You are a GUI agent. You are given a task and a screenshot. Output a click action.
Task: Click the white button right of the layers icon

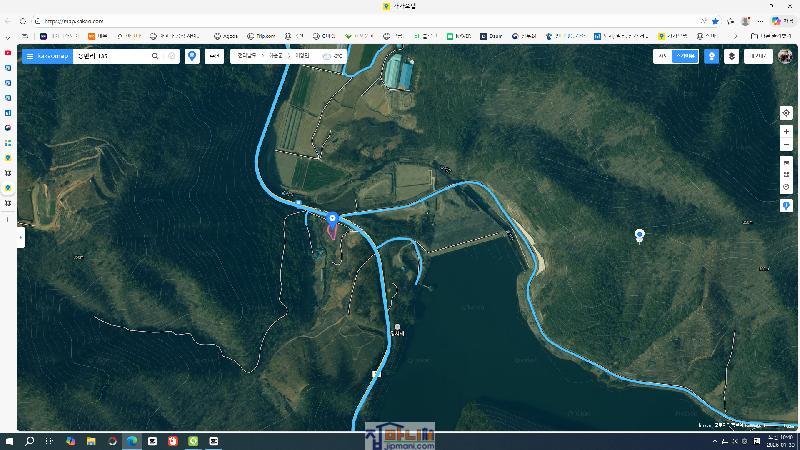point(758,56)
